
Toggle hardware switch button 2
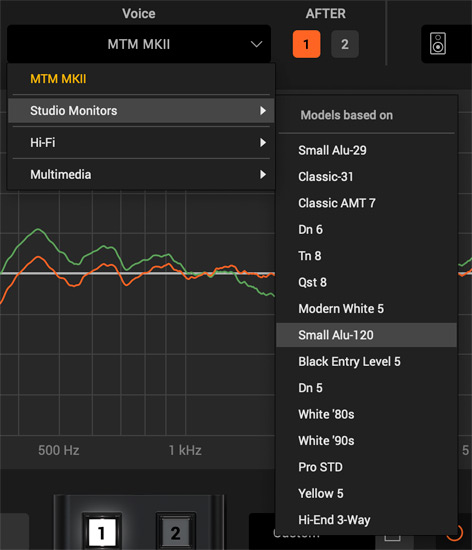[x=175, y=533]
